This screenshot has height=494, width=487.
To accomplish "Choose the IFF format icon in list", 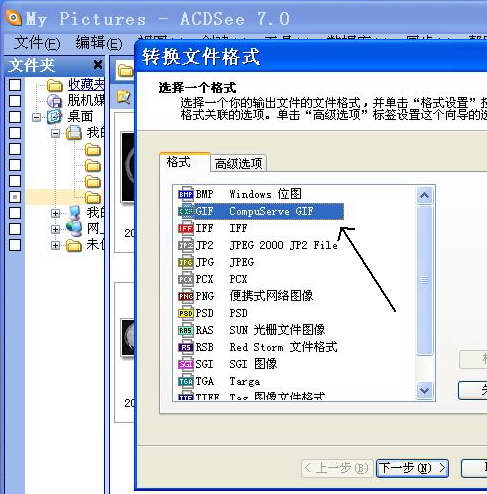I will tap(186, 228).
